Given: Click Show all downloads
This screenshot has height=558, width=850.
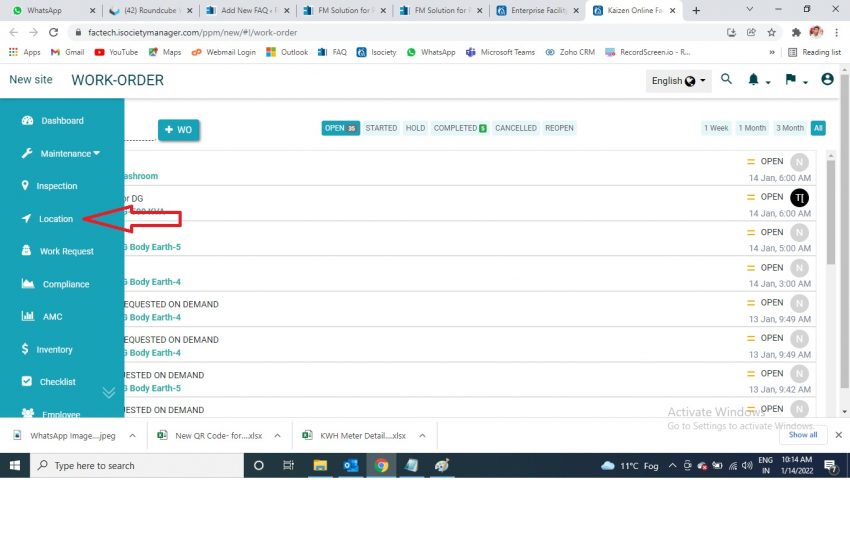Looking at the screenshot, I should click(803, 435).
